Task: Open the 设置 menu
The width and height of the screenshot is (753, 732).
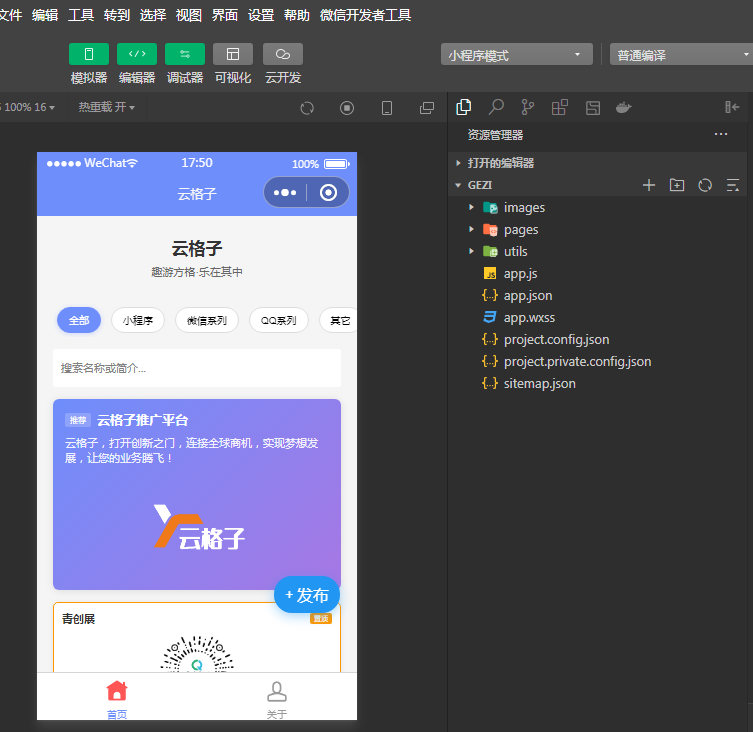Action: coord(261,15)
